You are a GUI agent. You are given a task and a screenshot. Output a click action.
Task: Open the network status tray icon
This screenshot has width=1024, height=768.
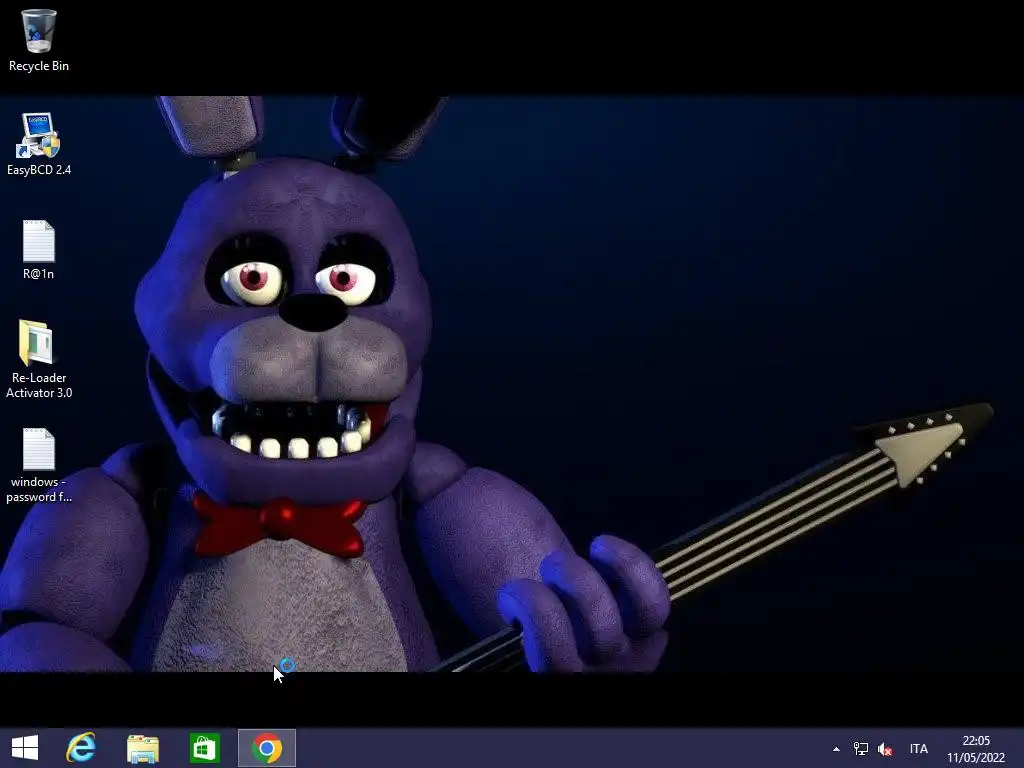tap(861, 749)
